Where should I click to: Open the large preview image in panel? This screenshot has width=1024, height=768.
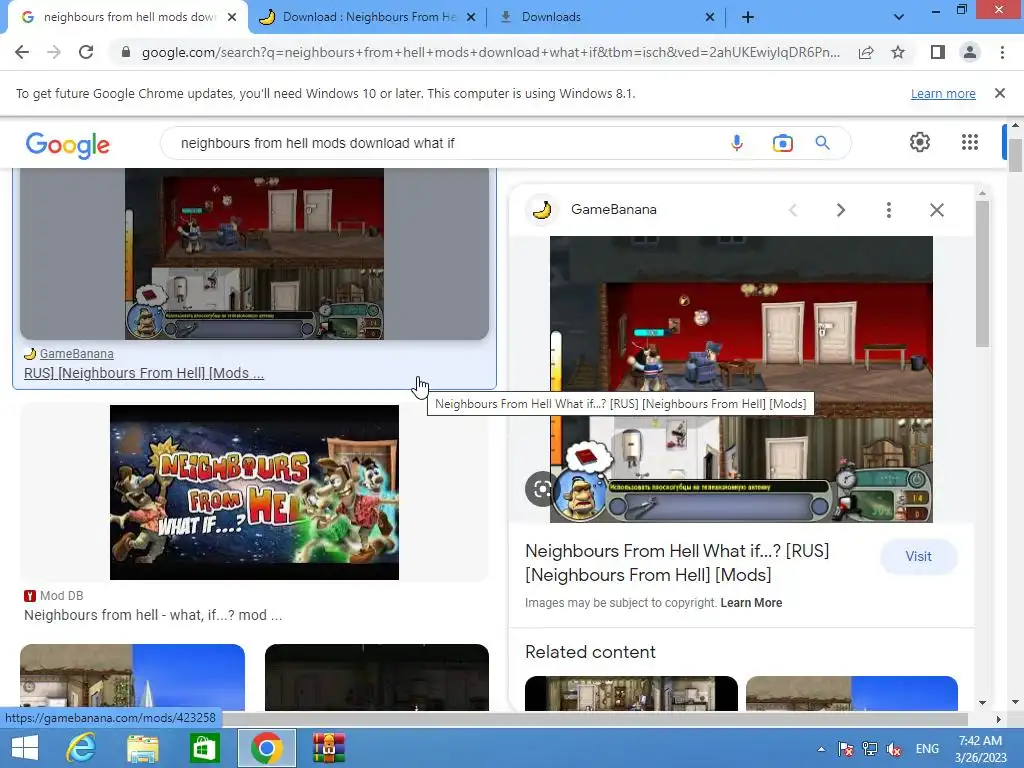pos(741,379)
